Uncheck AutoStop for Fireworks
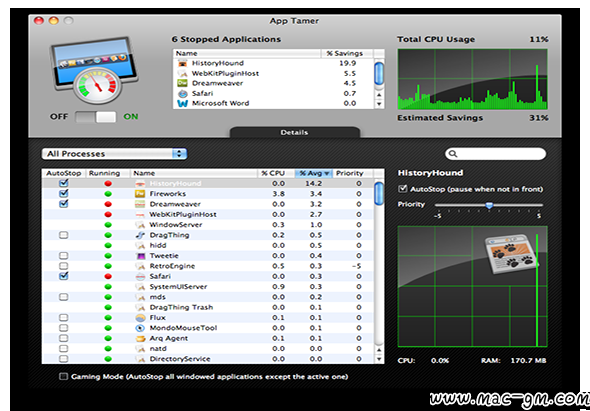Image resolution: width=590 pixels, height=411 pixels. [64, 193]
